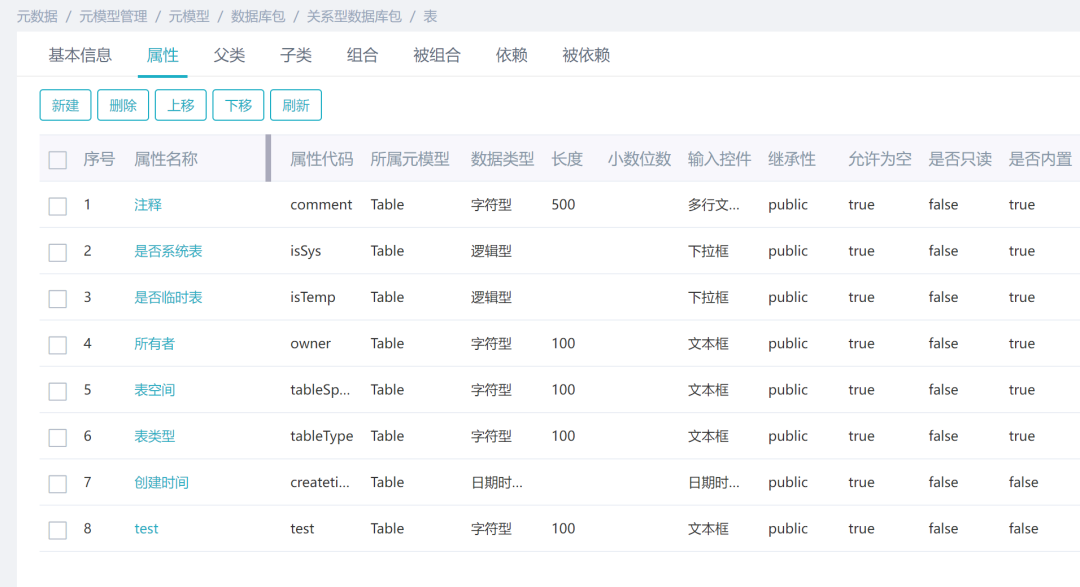Check the box for row 注释

click(58, 206)
